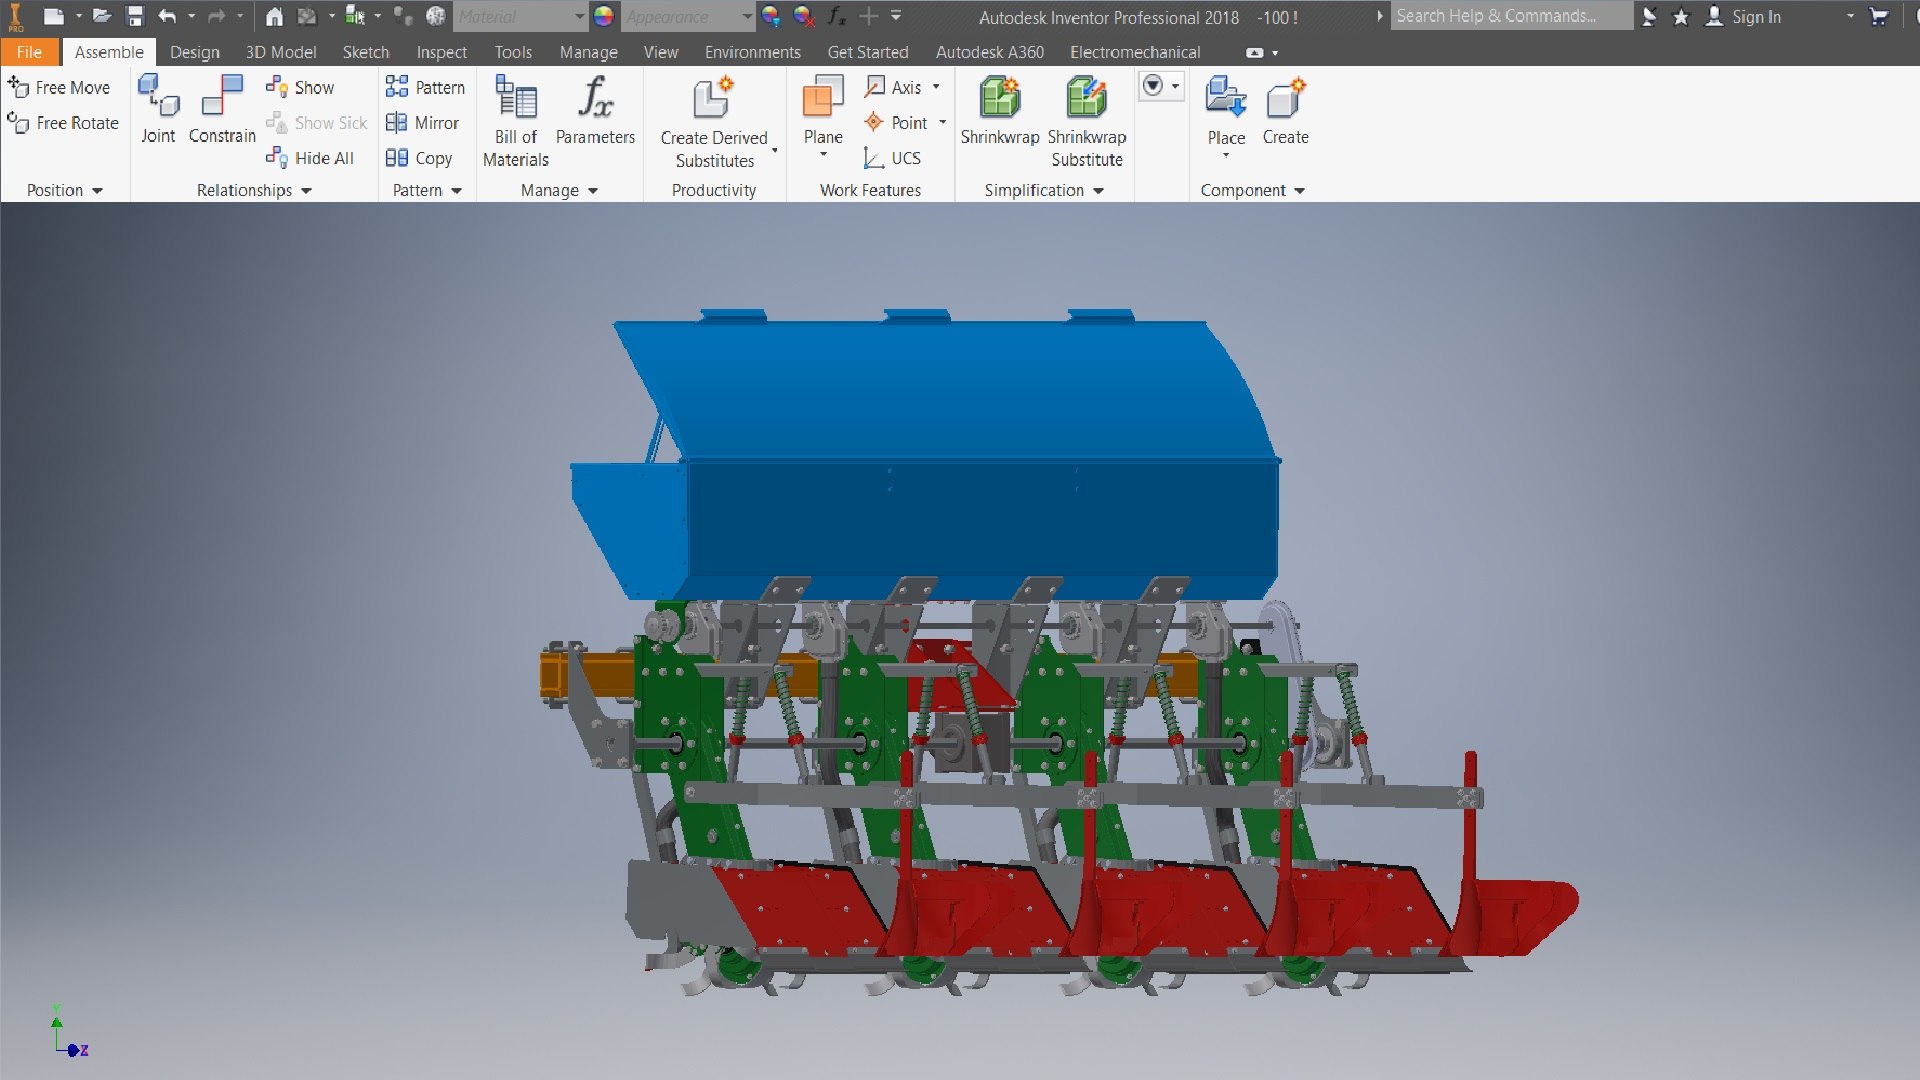Launch the Shrinkwrap Substitute tool
The width and height of the screenshot is (1920, 1080).
click(x=1087, y=121)
